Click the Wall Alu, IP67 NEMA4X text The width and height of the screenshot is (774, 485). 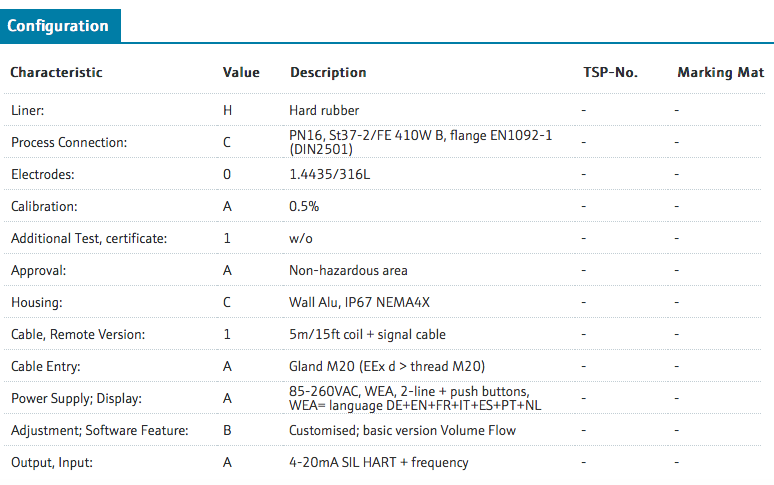[x=359, y=302]
